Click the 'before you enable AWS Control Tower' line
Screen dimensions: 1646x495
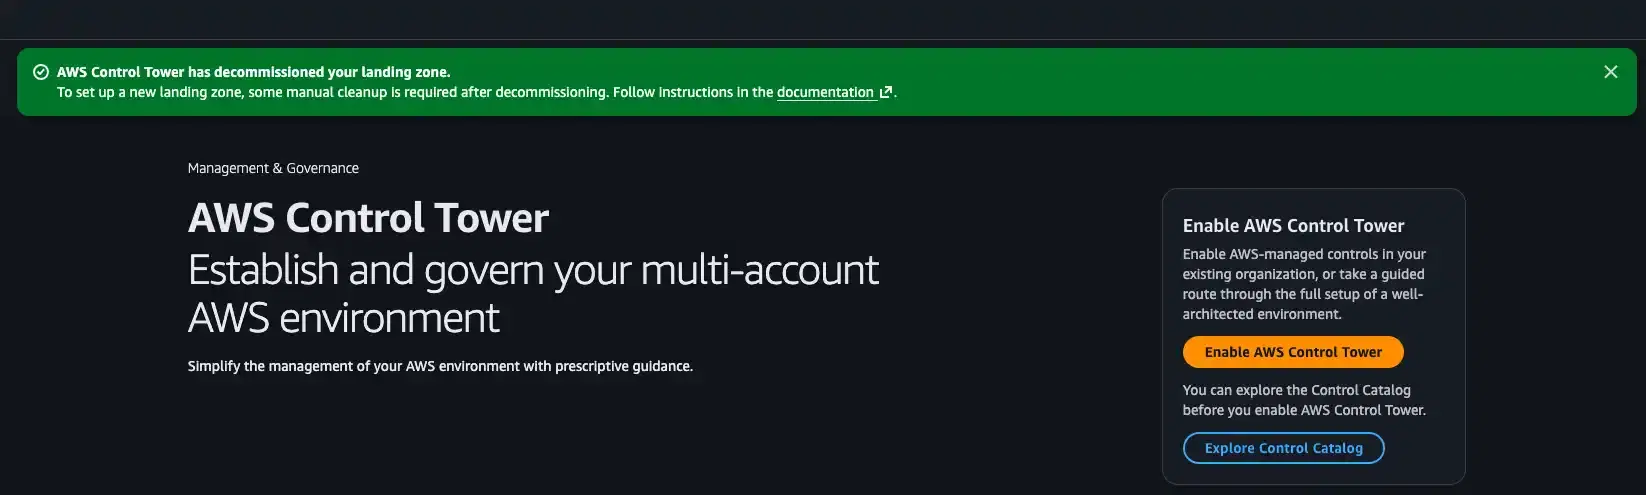point(1304,410)
